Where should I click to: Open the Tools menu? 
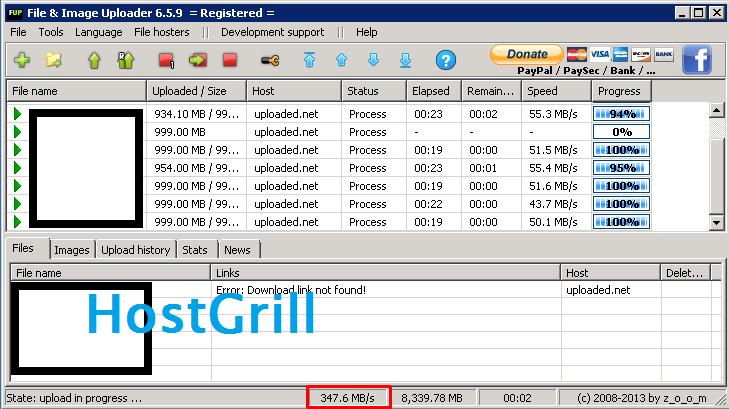51,32
